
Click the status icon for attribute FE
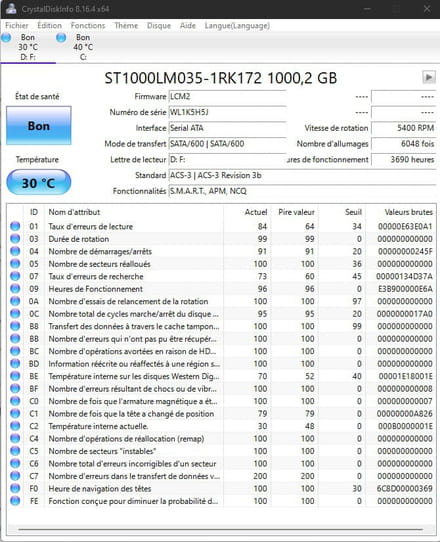pos(15,501)
